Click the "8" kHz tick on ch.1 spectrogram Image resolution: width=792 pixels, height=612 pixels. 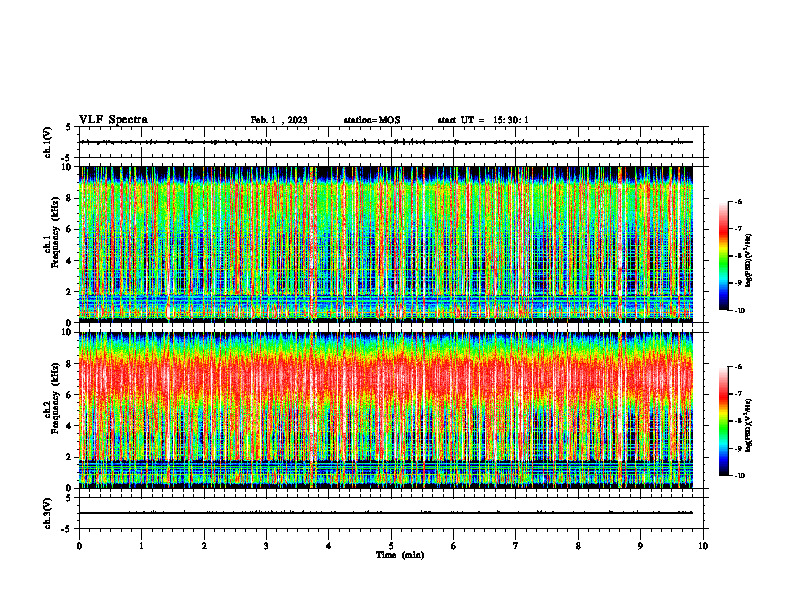point(70,198)
